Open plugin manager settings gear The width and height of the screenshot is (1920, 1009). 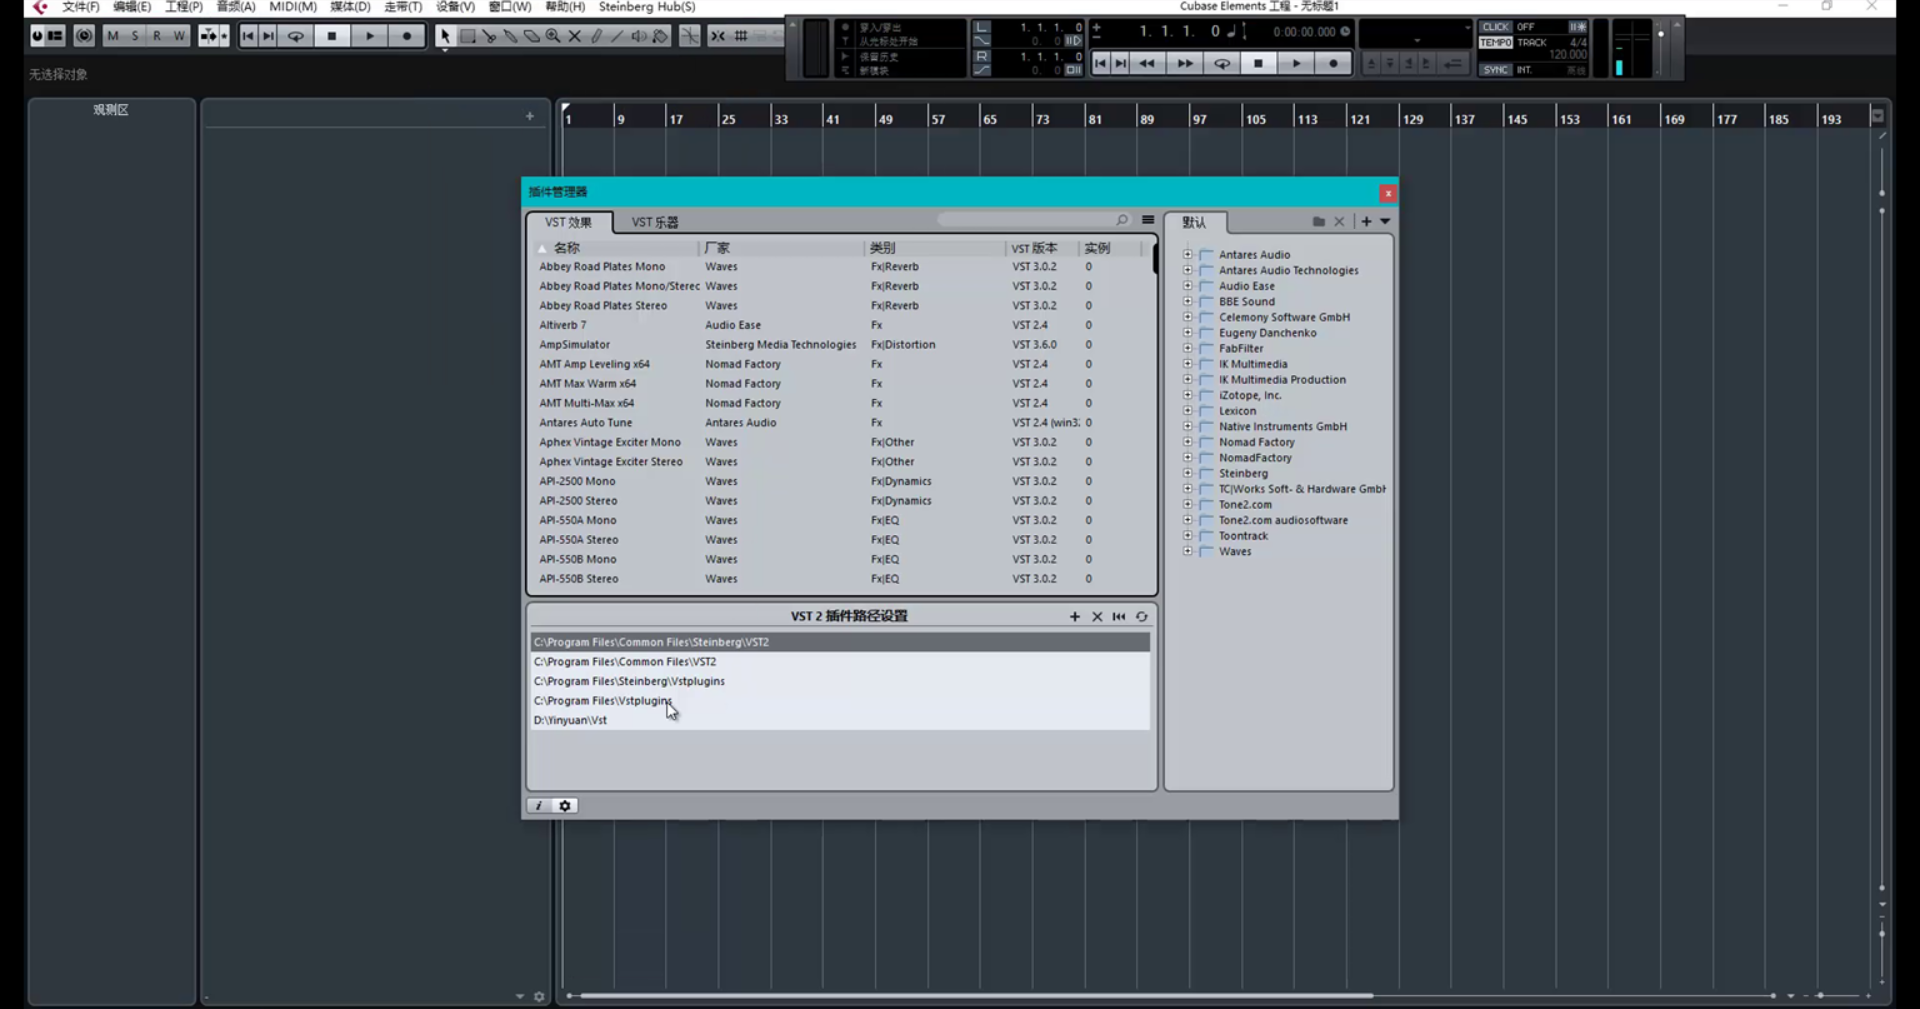click(x=565, y=806)
